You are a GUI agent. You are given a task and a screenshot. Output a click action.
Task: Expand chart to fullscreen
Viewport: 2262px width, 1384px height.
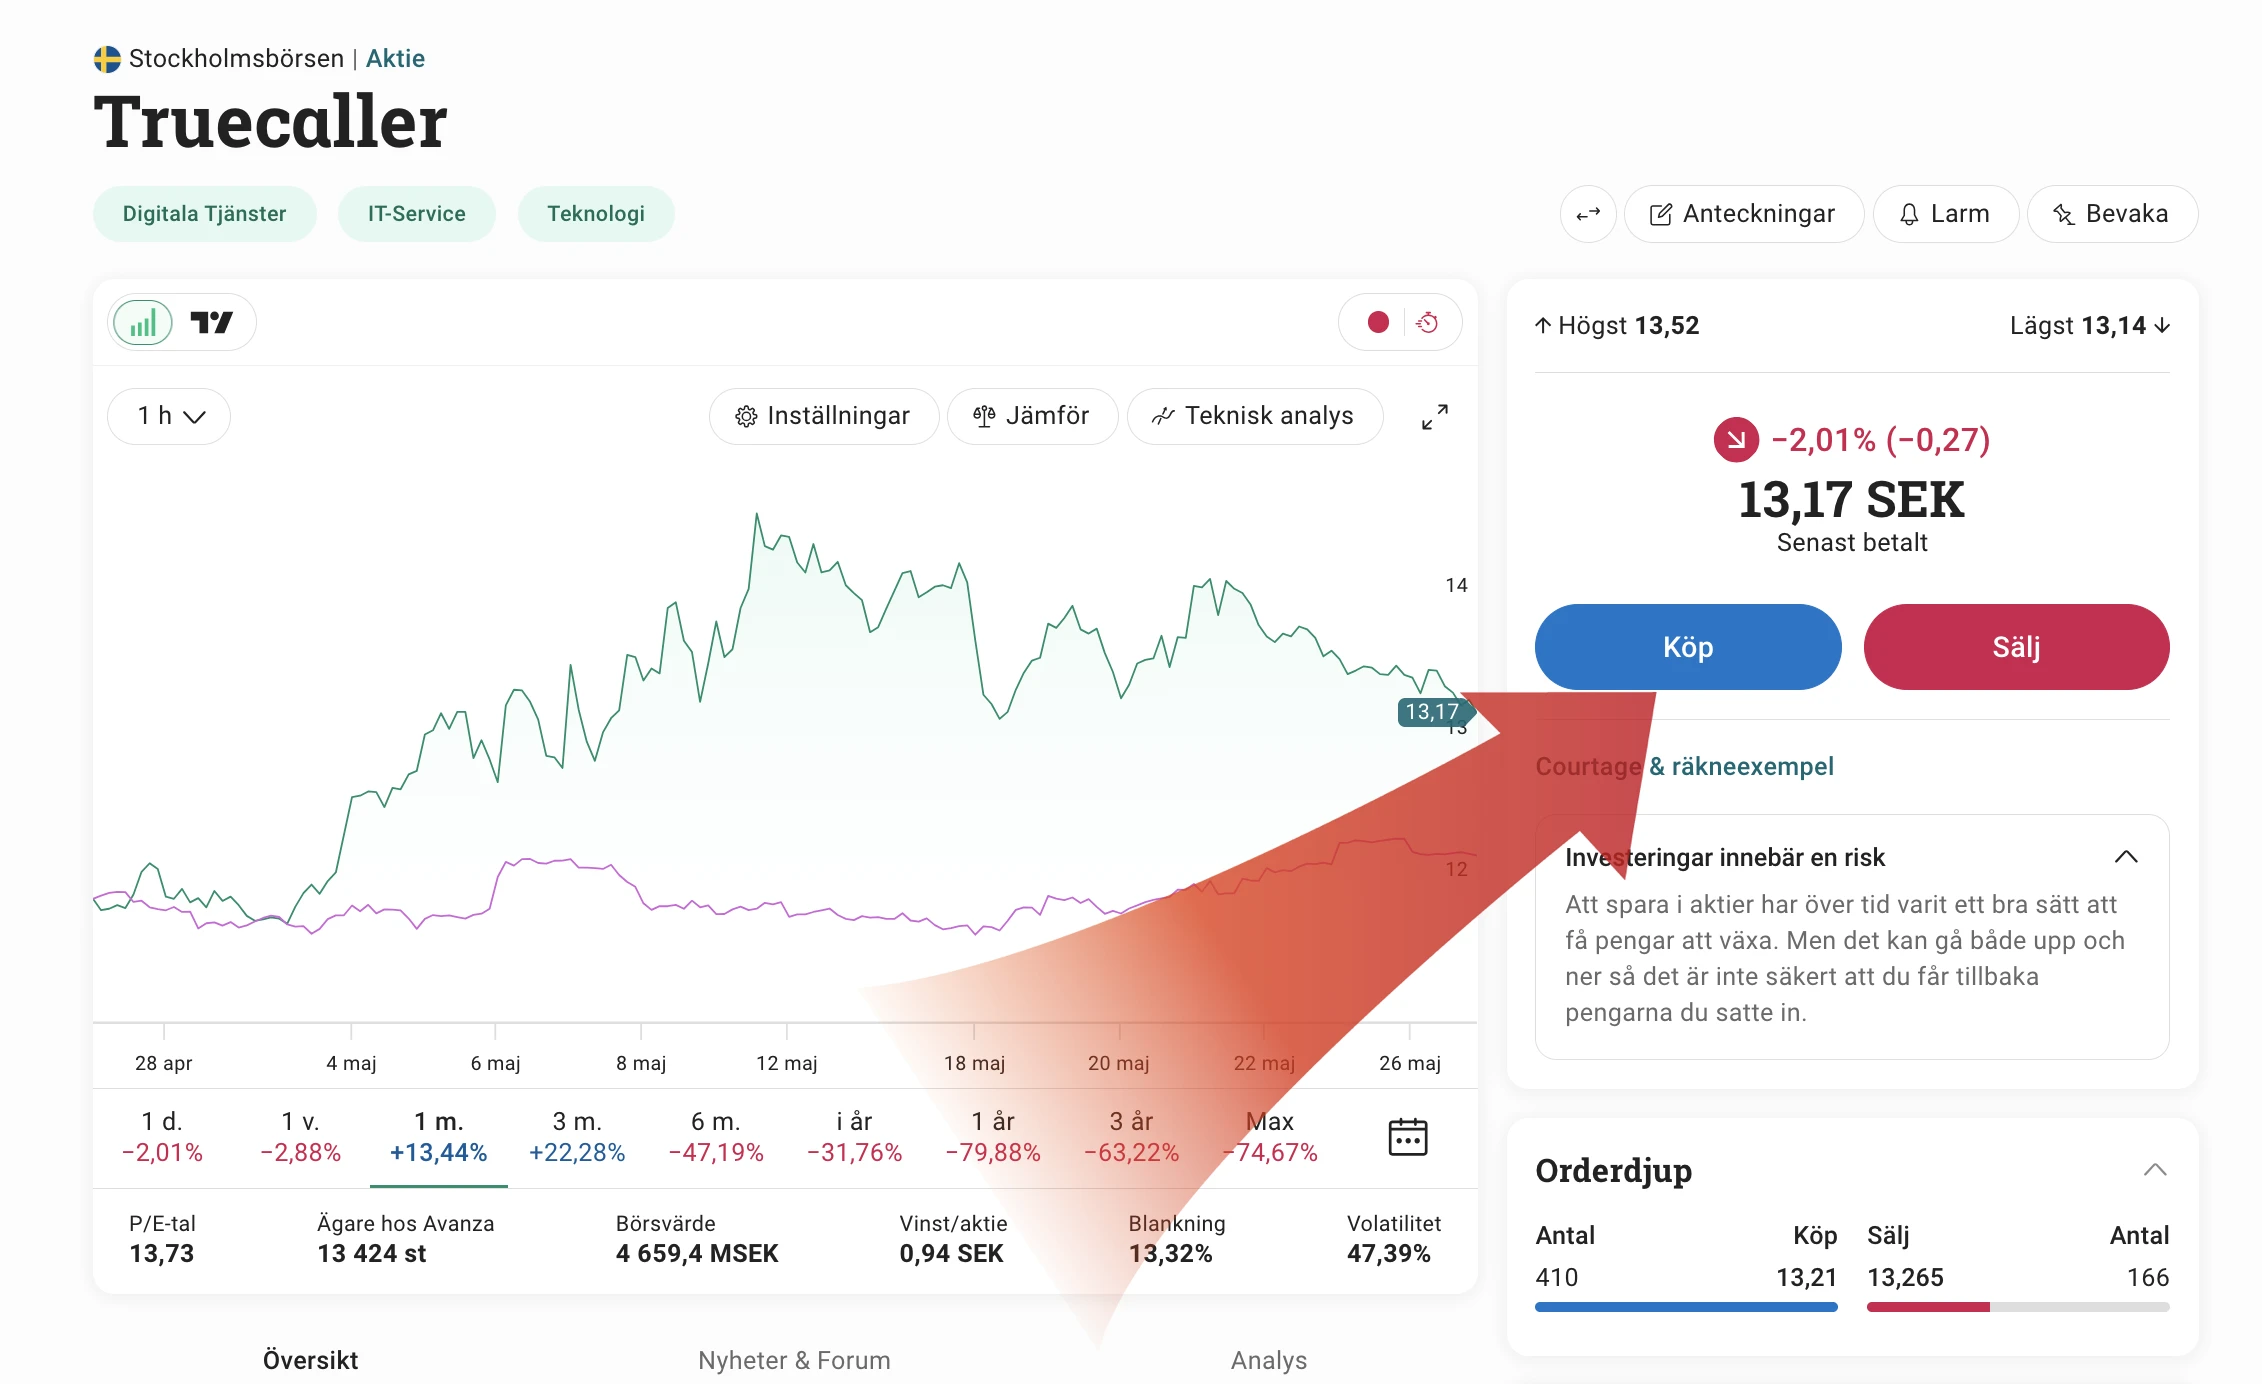point(1435,417)
